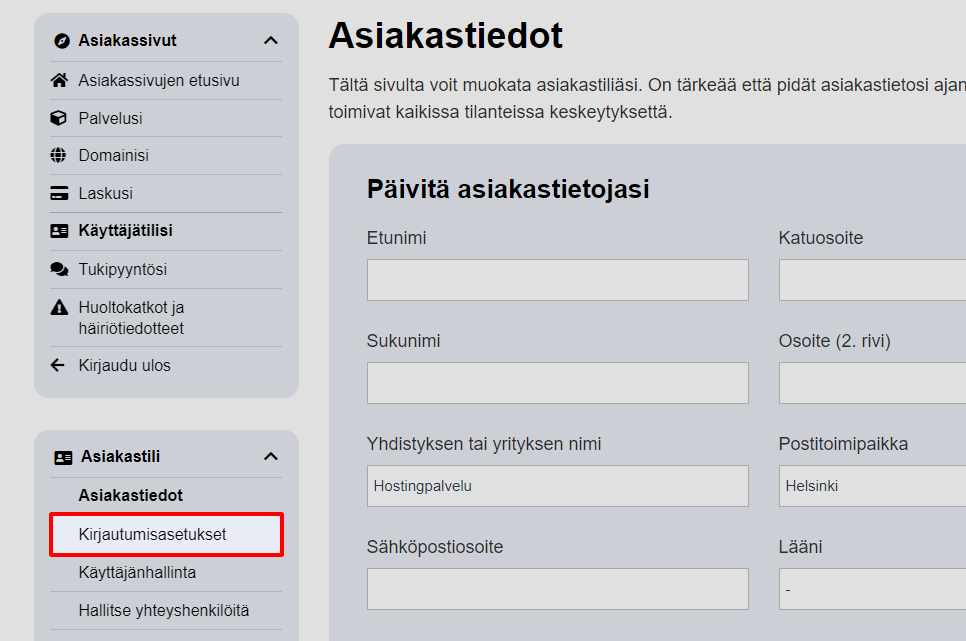Focus the Sukunimi text field
Screen dimensions: 966x641
click(x=557, y=383)
